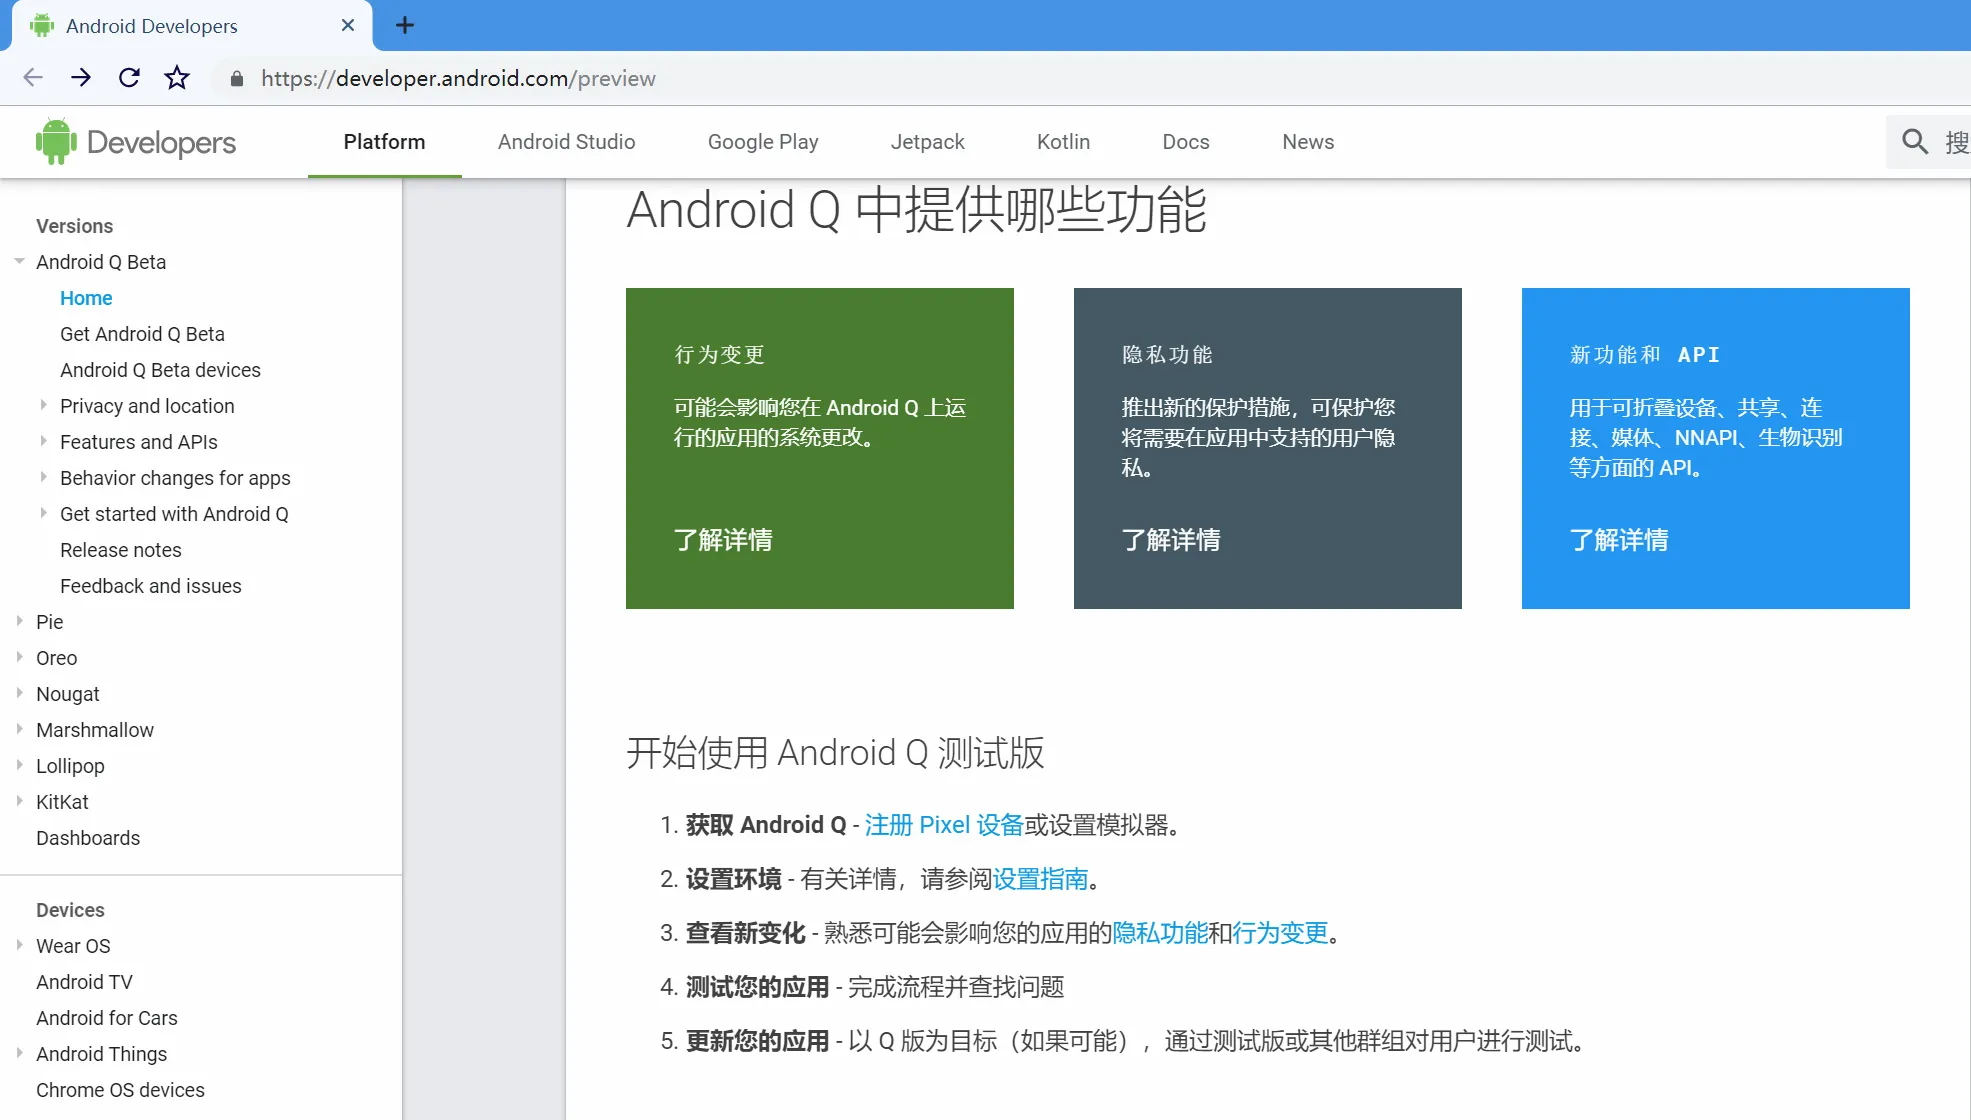This screenshot has height=1120, width=1971.
Task: Open Dashboards in the sidebar
Action: coord(88,838)
